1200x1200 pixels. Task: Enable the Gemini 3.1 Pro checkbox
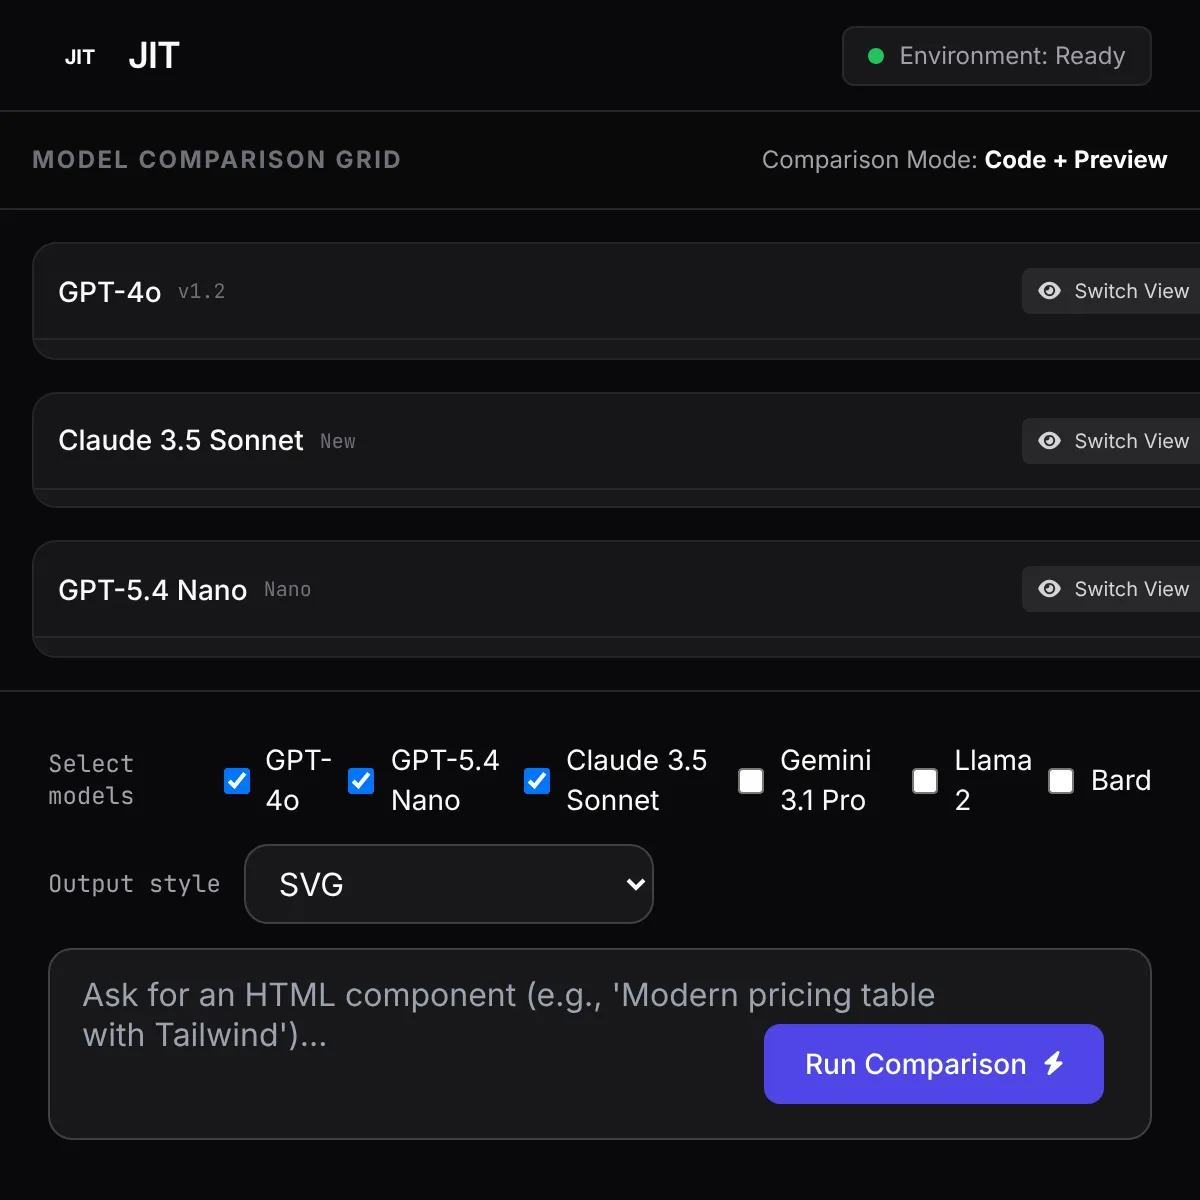[751, 781]
